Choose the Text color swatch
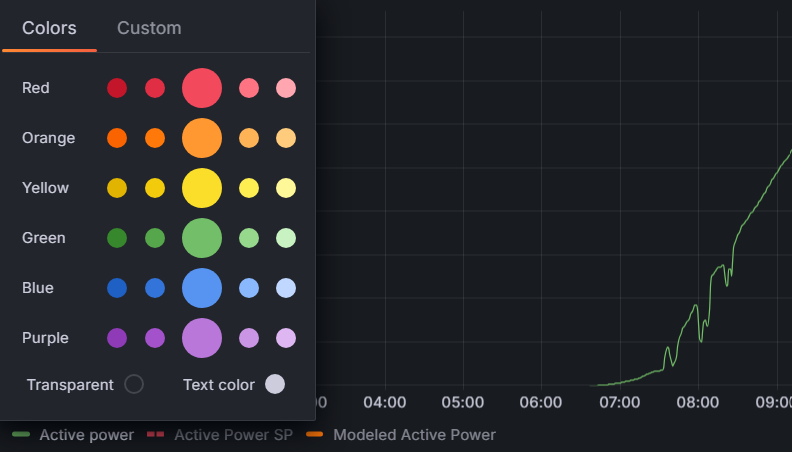Viewport: 792px width, 452px height. pos(275,384)
